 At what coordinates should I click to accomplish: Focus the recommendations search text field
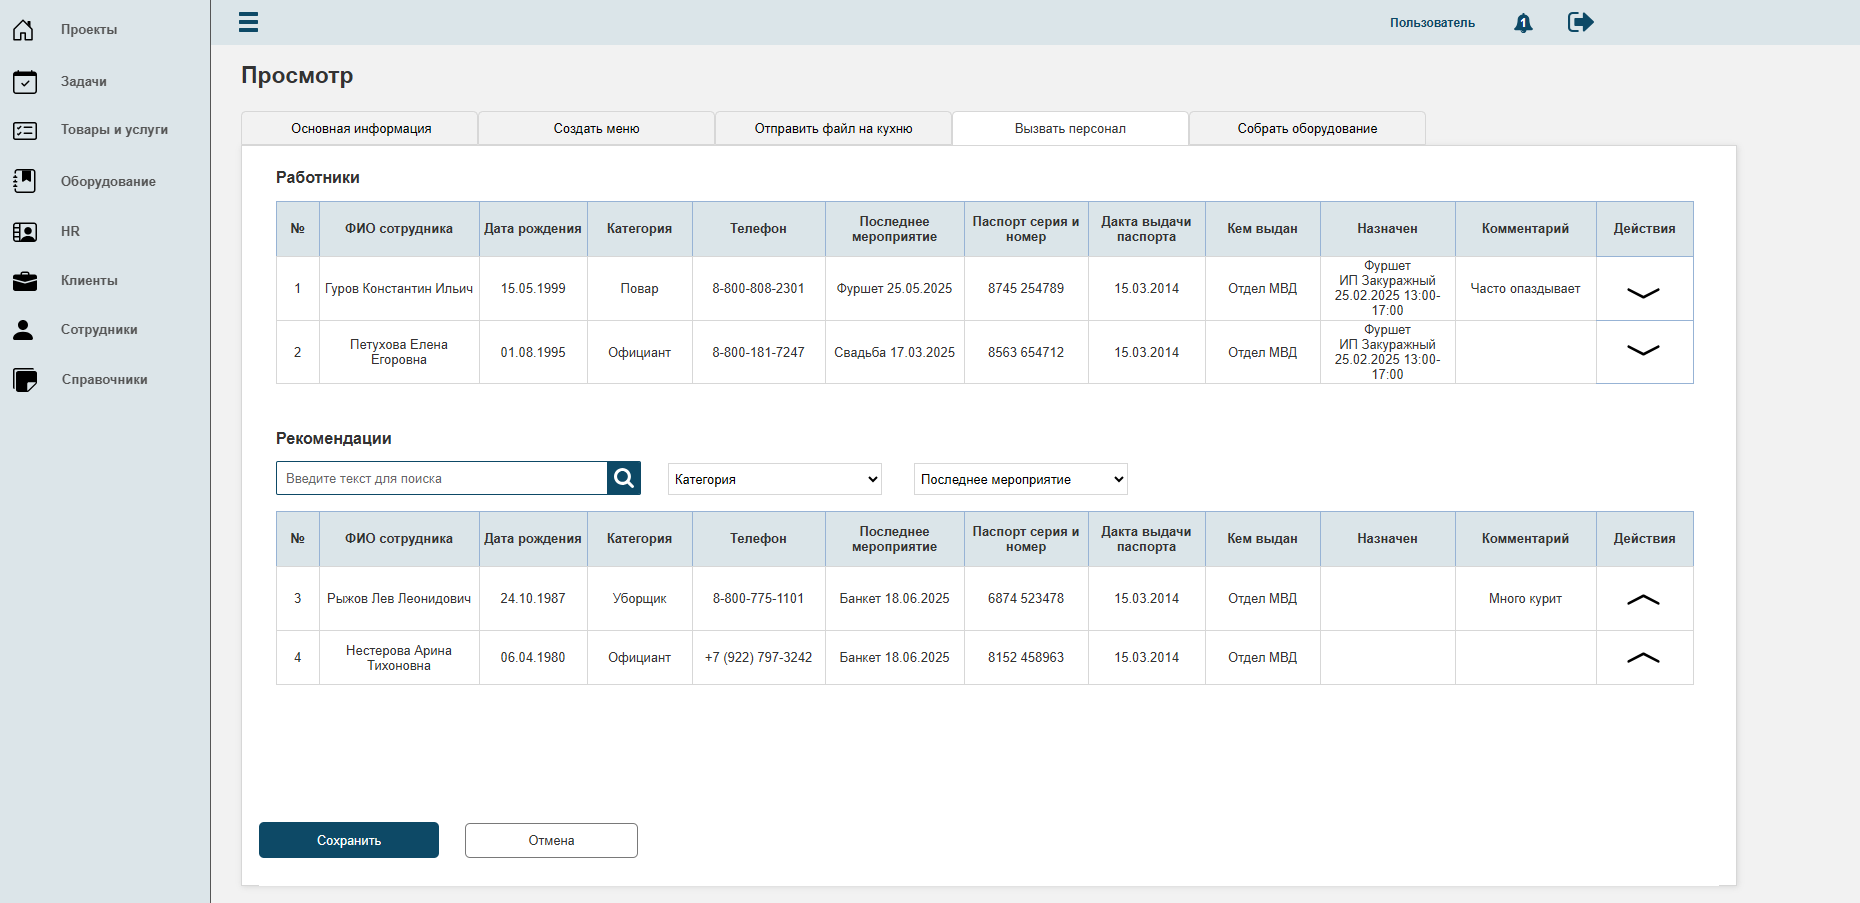(x=442, y=478)
